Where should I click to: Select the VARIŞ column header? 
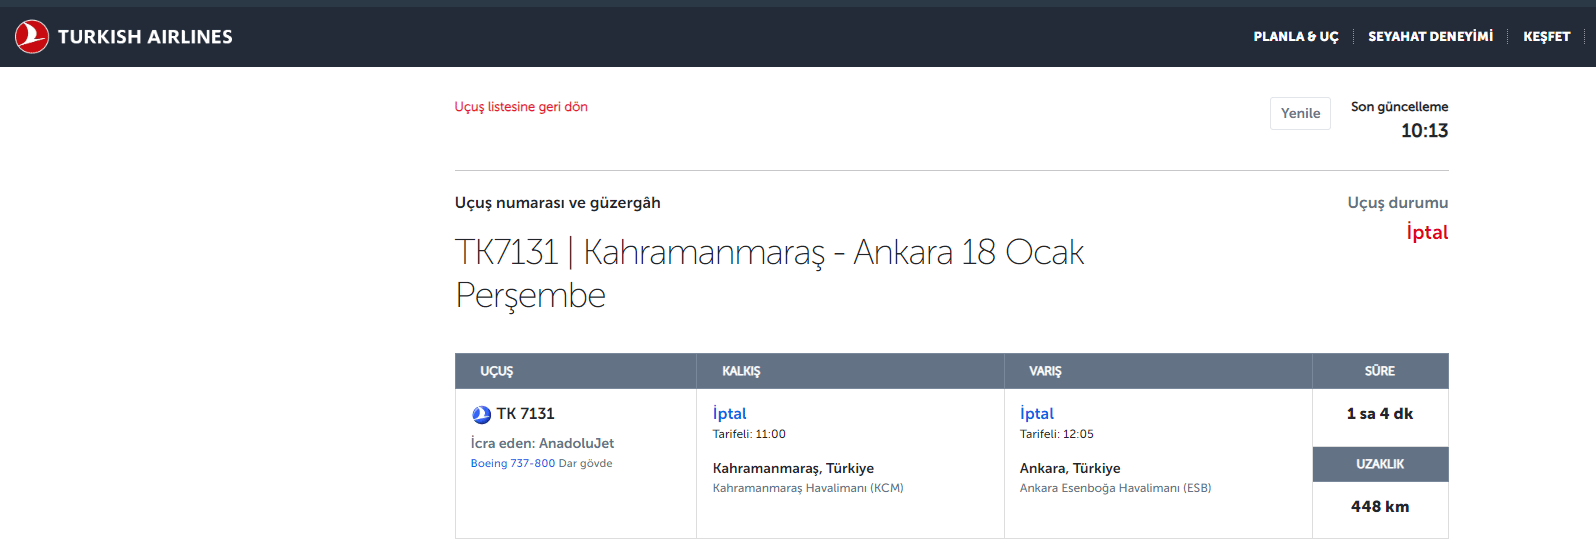click(x=1045, y=371)
